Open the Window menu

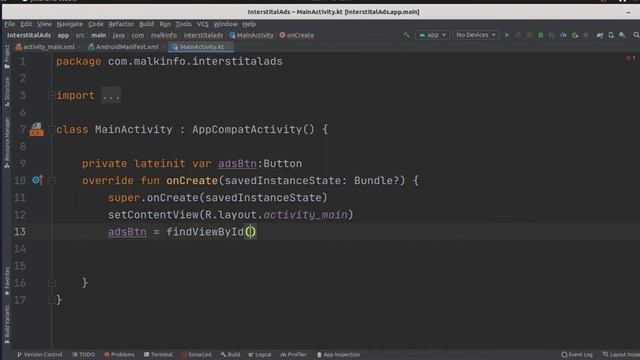226,24
